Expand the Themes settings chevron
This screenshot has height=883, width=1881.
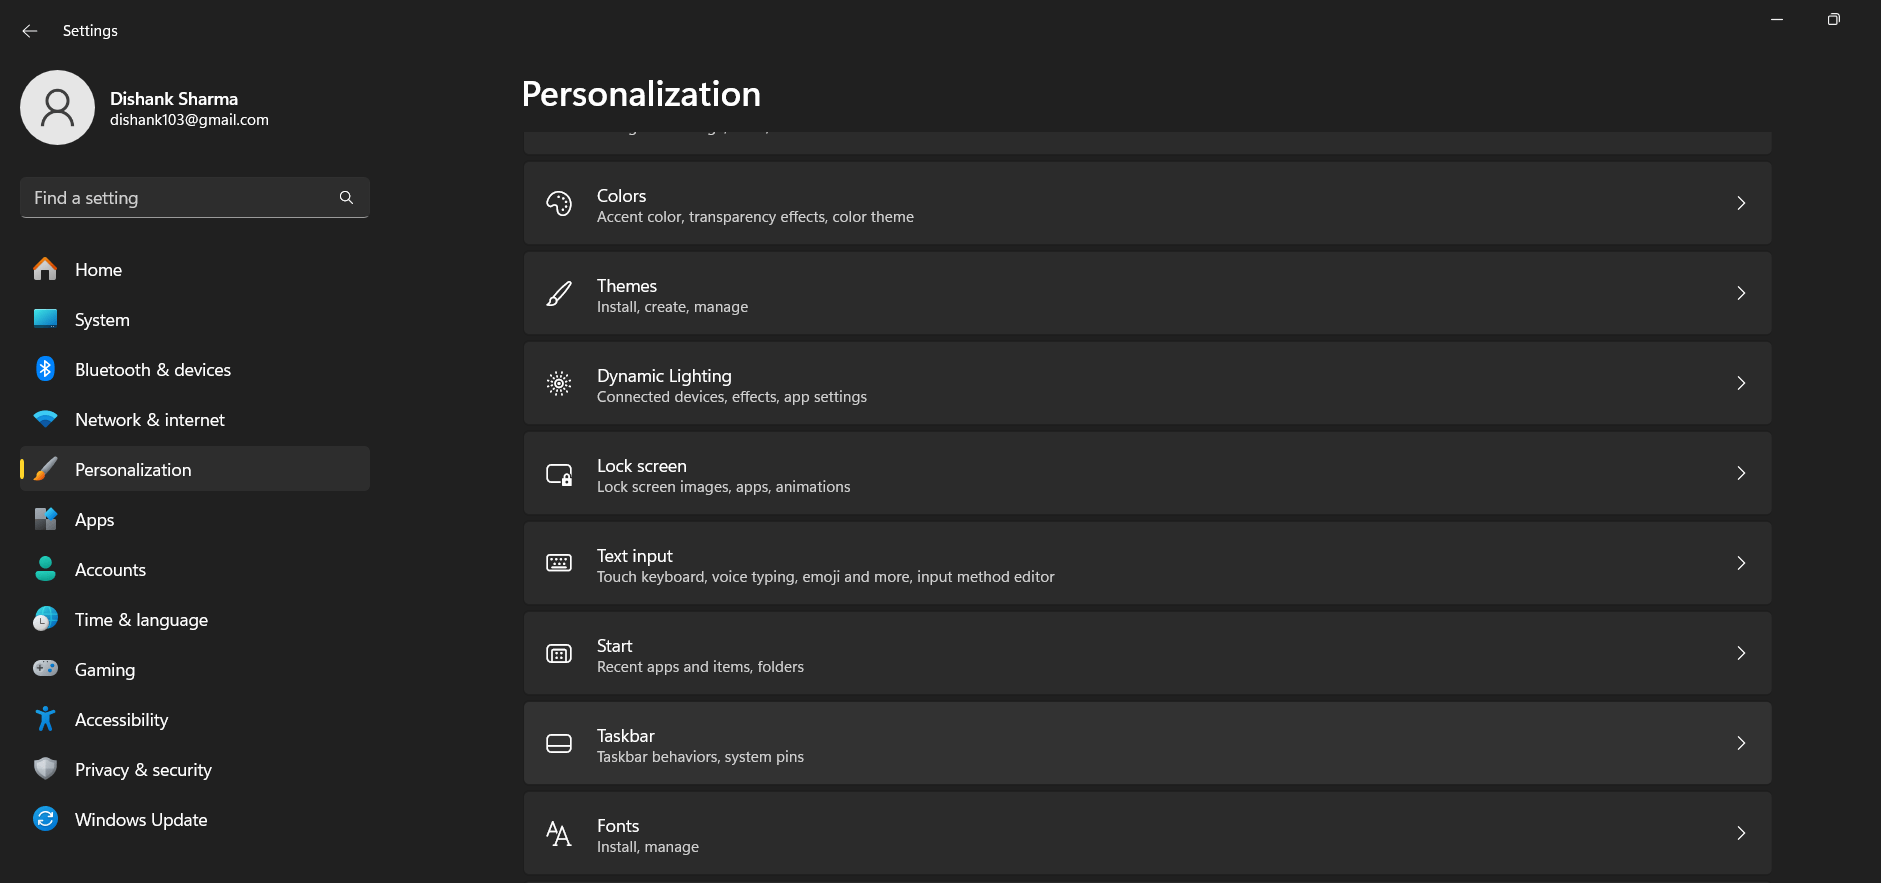1741,293
